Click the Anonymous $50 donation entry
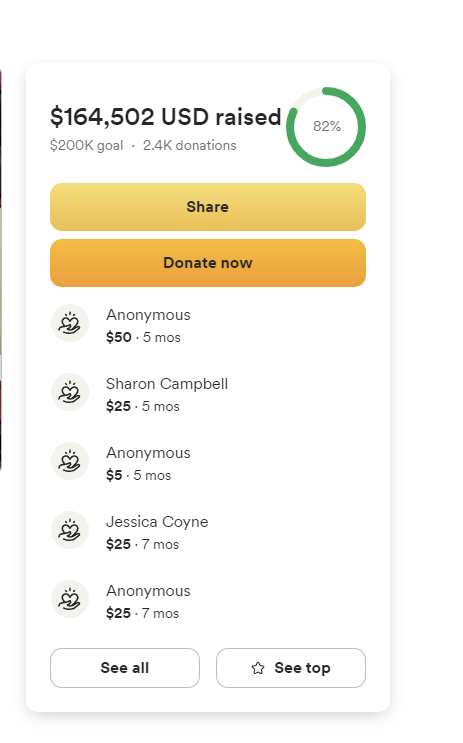The height and width of the screenshot is (743, 463). pyautogui.click(x=208, y=326)
